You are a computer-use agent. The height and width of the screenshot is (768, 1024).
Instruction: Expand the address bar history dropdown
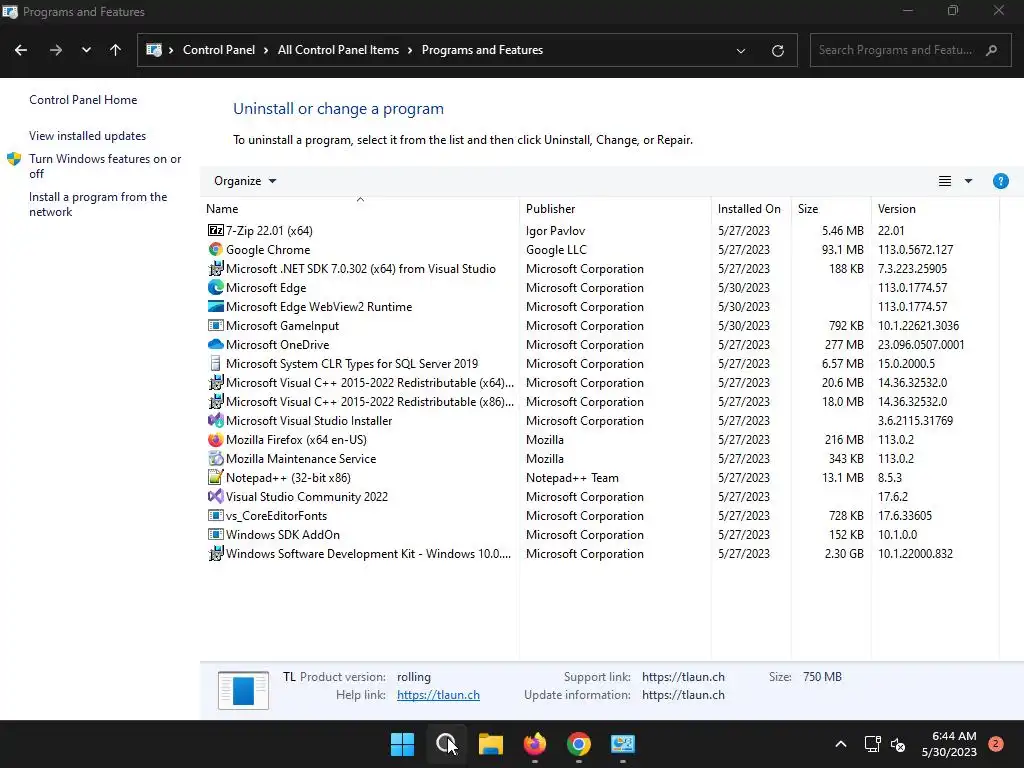point(741,50)
